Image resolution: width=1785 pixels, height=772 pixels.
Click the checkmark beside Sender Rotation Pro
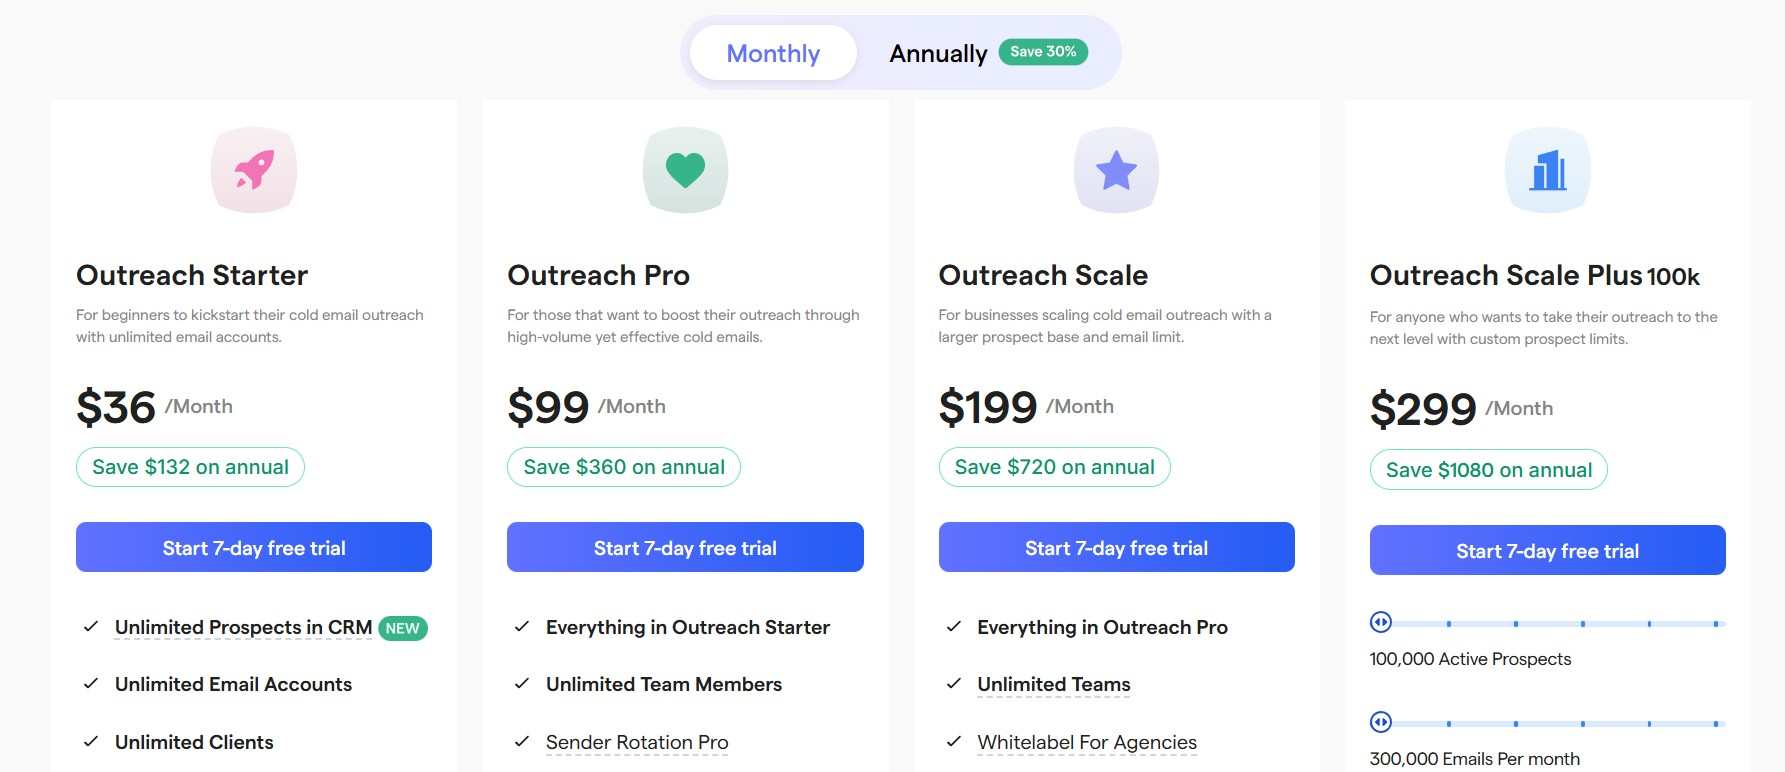(520, 742)
